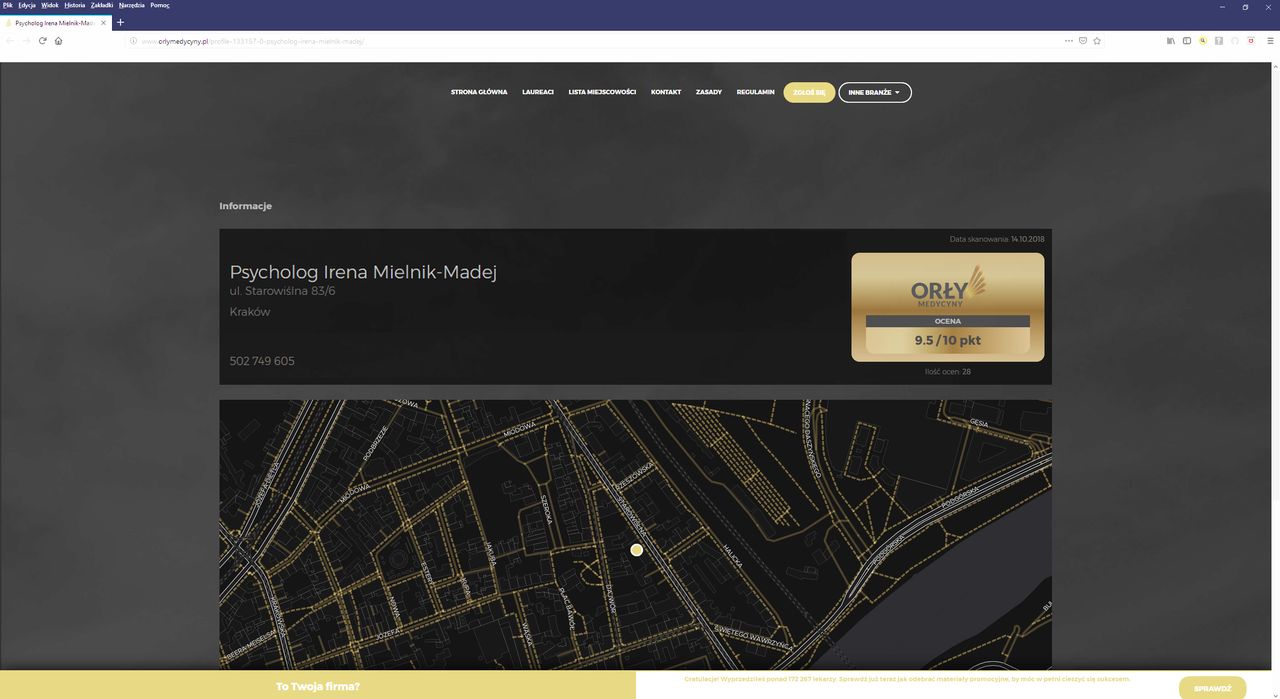Click the ZGŁOŚ SIĘ button

(808, 92)
